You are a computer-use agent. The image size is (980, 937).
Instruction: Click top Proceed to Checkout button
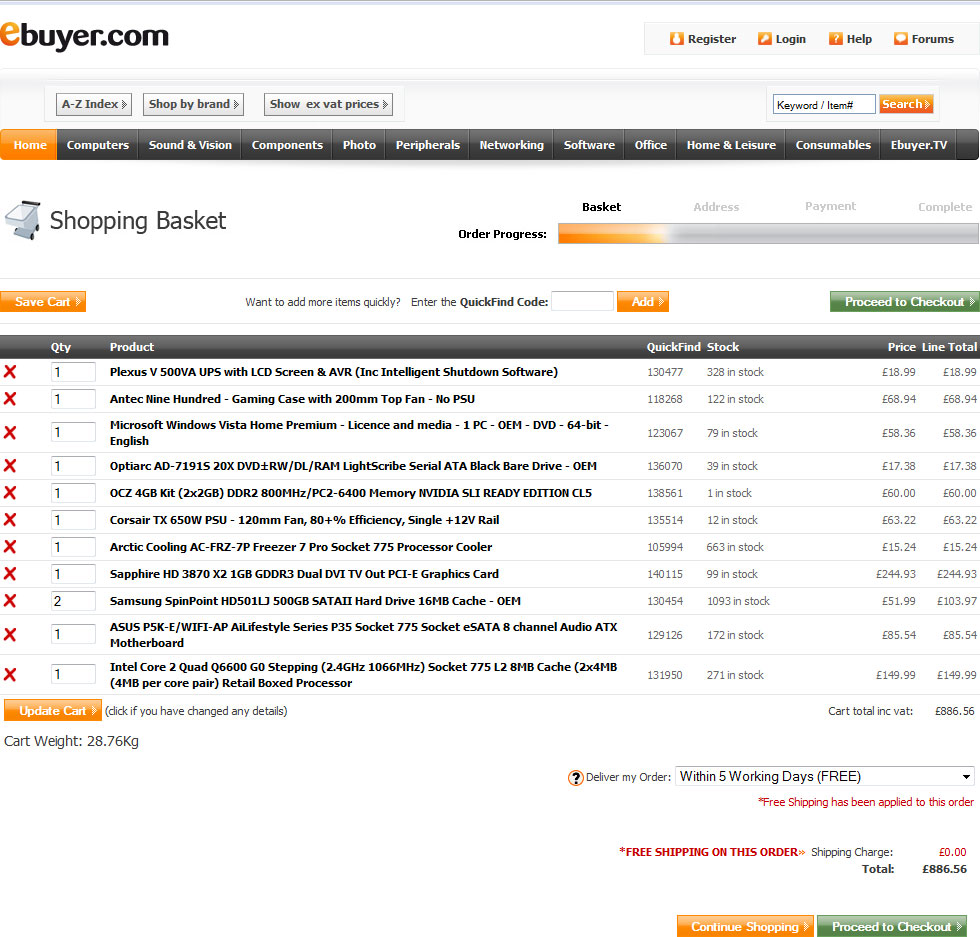point(904,302)
